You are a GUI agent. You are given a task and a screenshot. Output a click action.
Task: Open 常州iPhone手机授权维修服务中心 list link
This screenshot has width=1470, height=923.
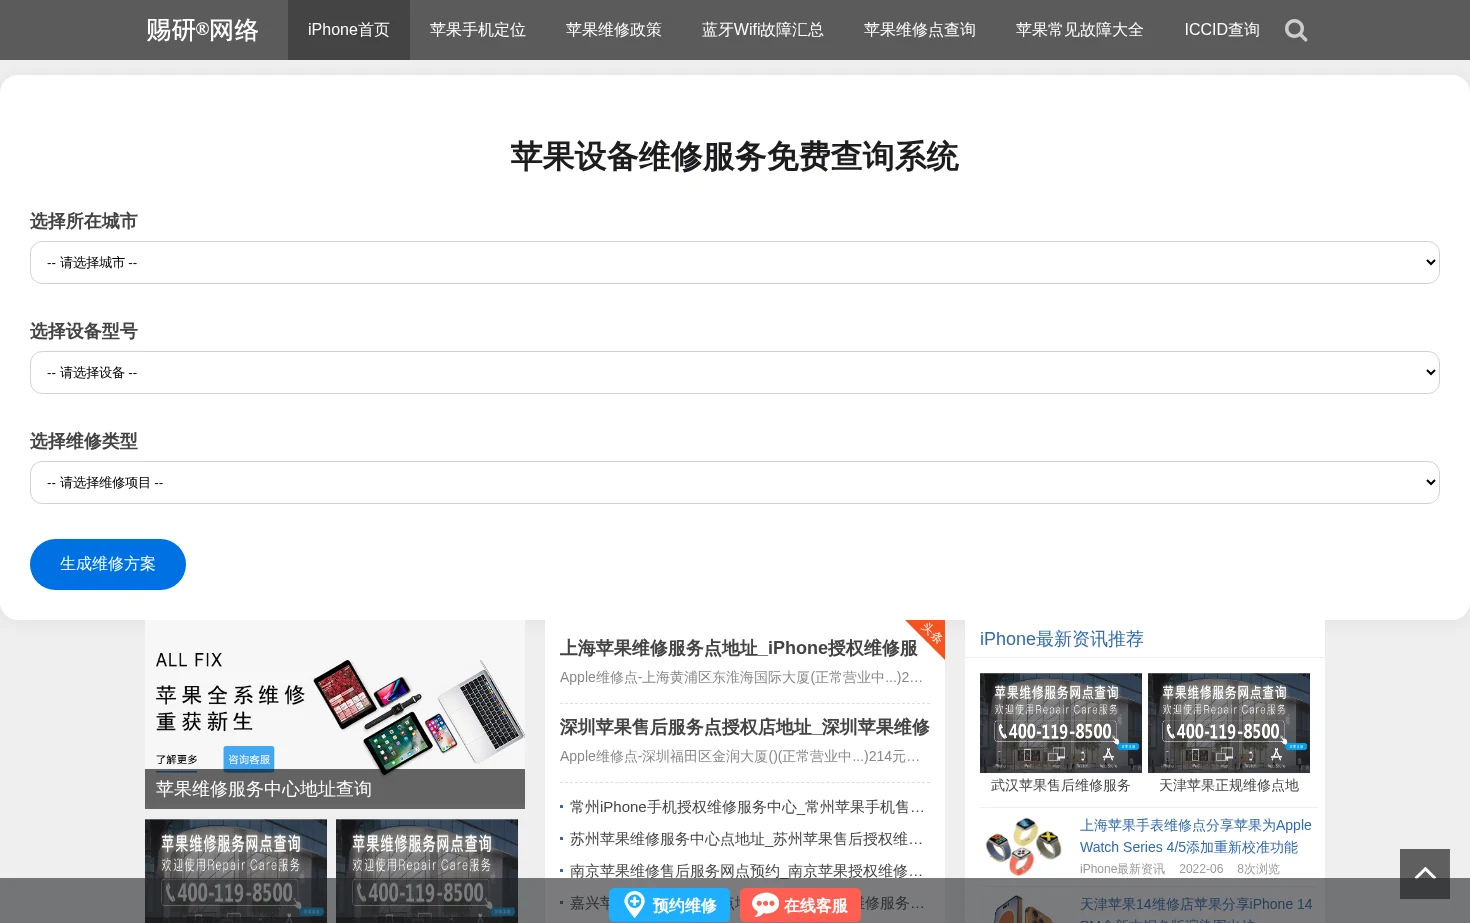point(747,807)
